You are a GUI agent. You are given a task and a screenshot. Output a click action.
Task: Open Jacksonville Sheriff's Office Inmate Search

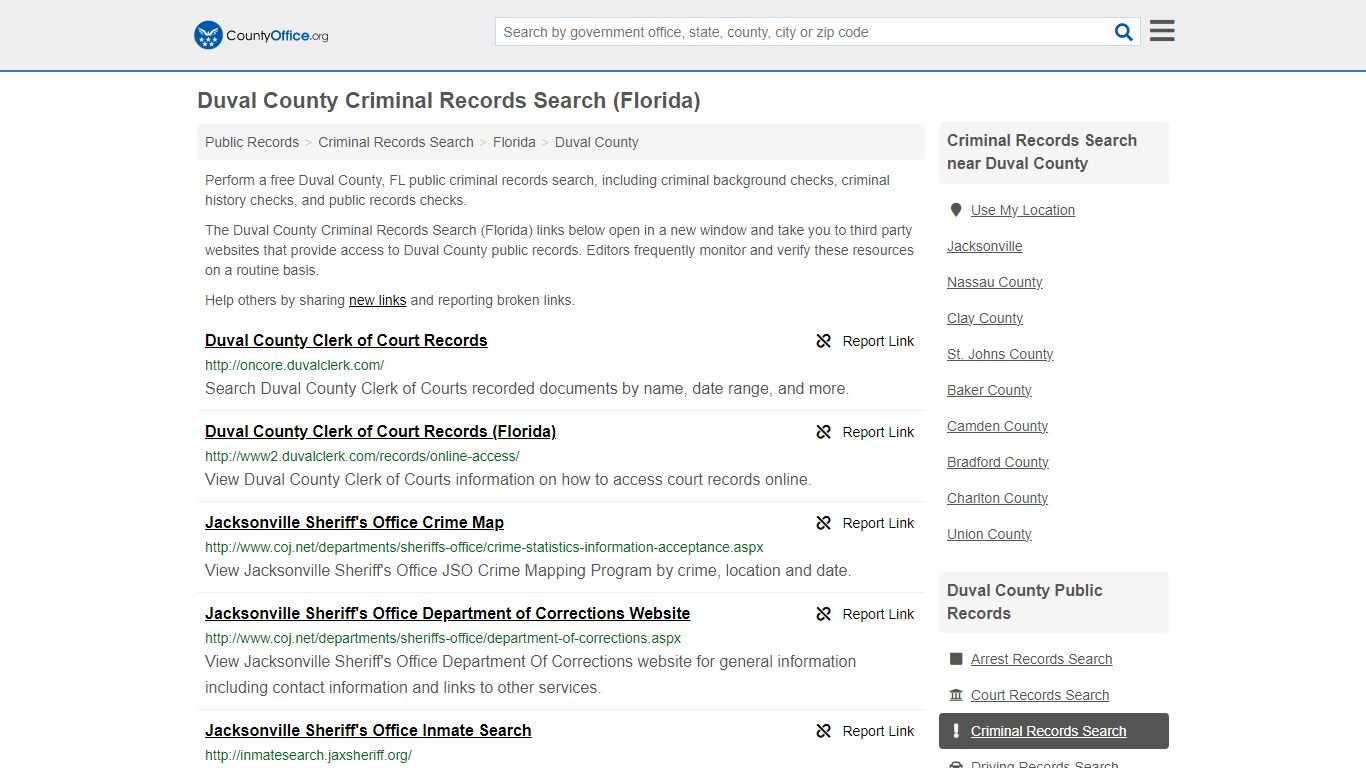(368, 730)
